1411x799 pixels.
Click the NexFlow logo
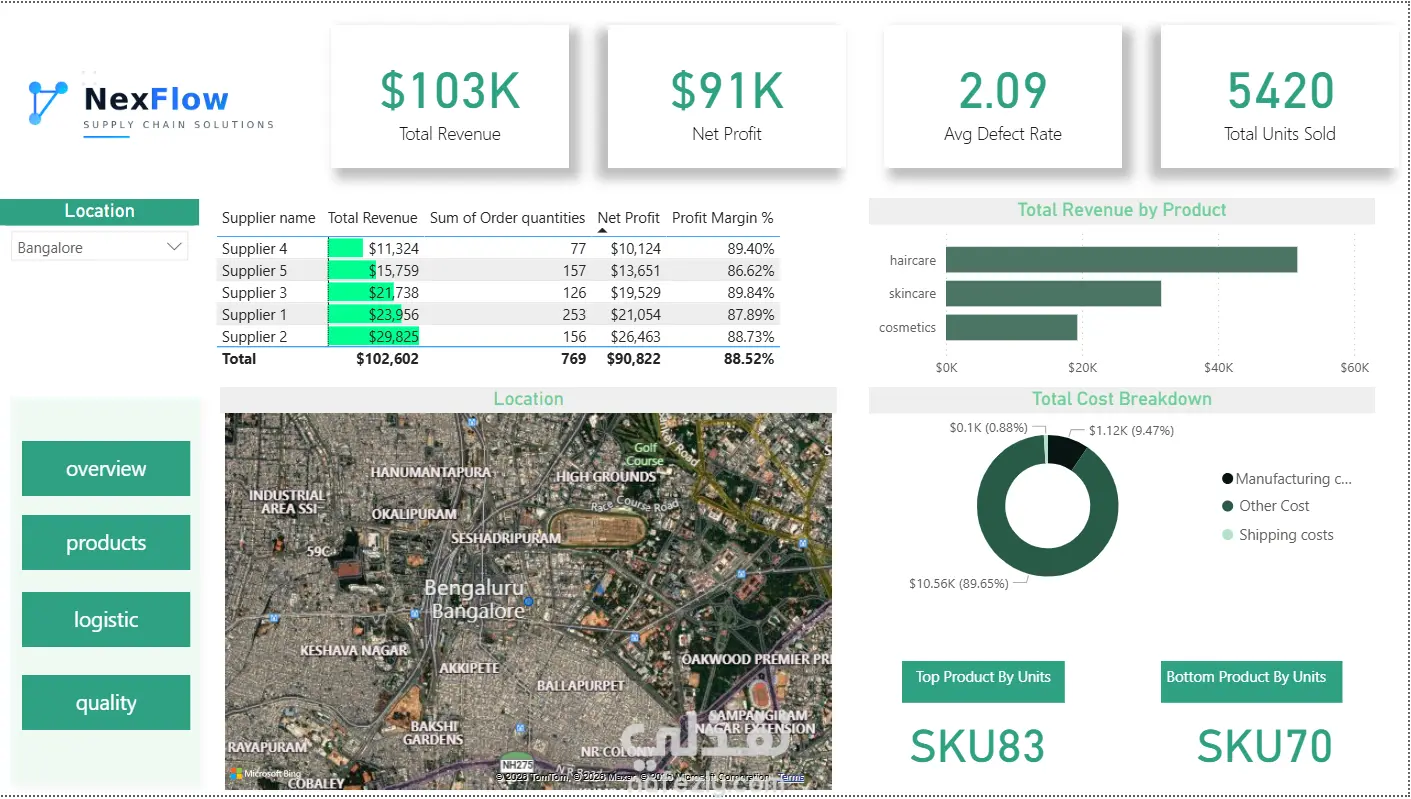point(150,105)
